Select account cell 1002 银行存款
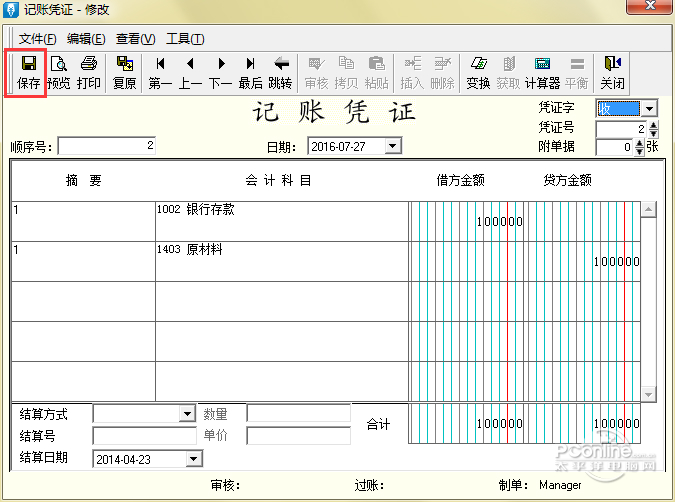 click(x=282, y=221)
